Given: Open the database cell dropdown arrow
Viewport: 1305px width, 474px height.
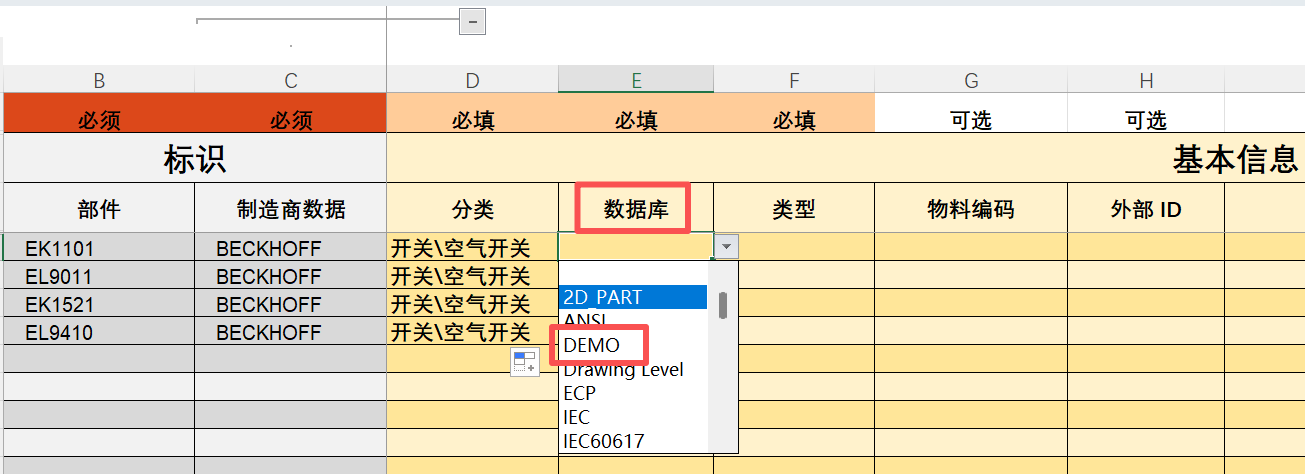Looking at the screenshot, I should click(727, 246).
